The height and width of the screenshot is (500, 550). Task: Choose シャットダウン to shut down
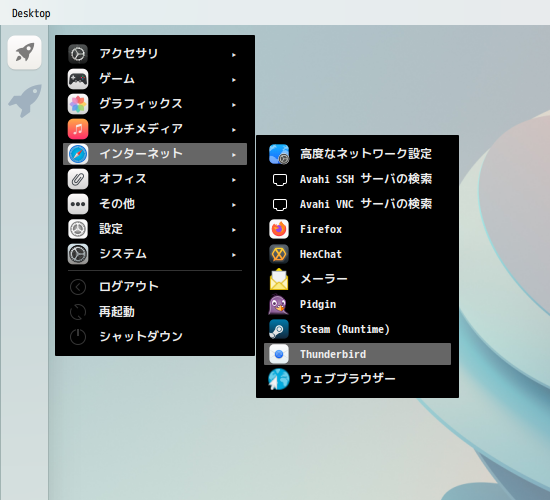(155, 337)
